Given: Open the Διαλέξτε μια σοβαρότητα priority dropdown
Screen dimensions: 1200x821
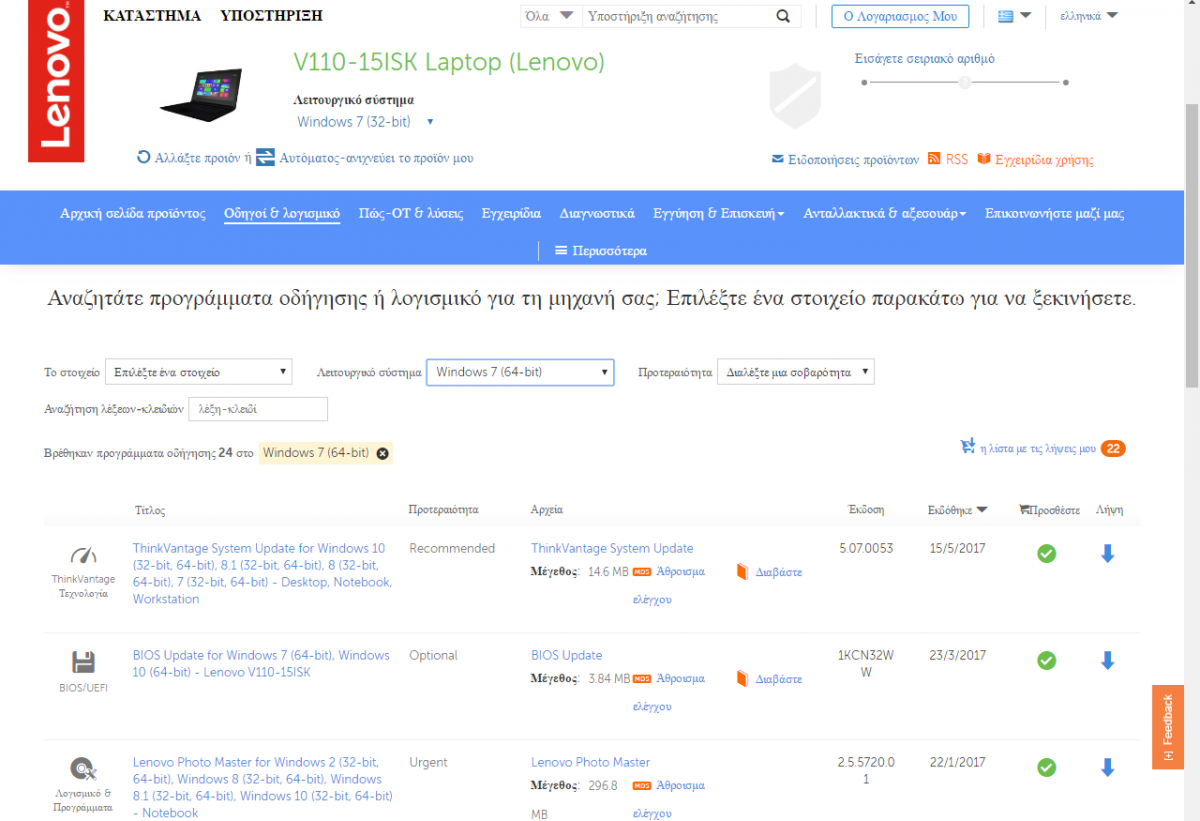Looking at the screenshot, I should point(795,372).
